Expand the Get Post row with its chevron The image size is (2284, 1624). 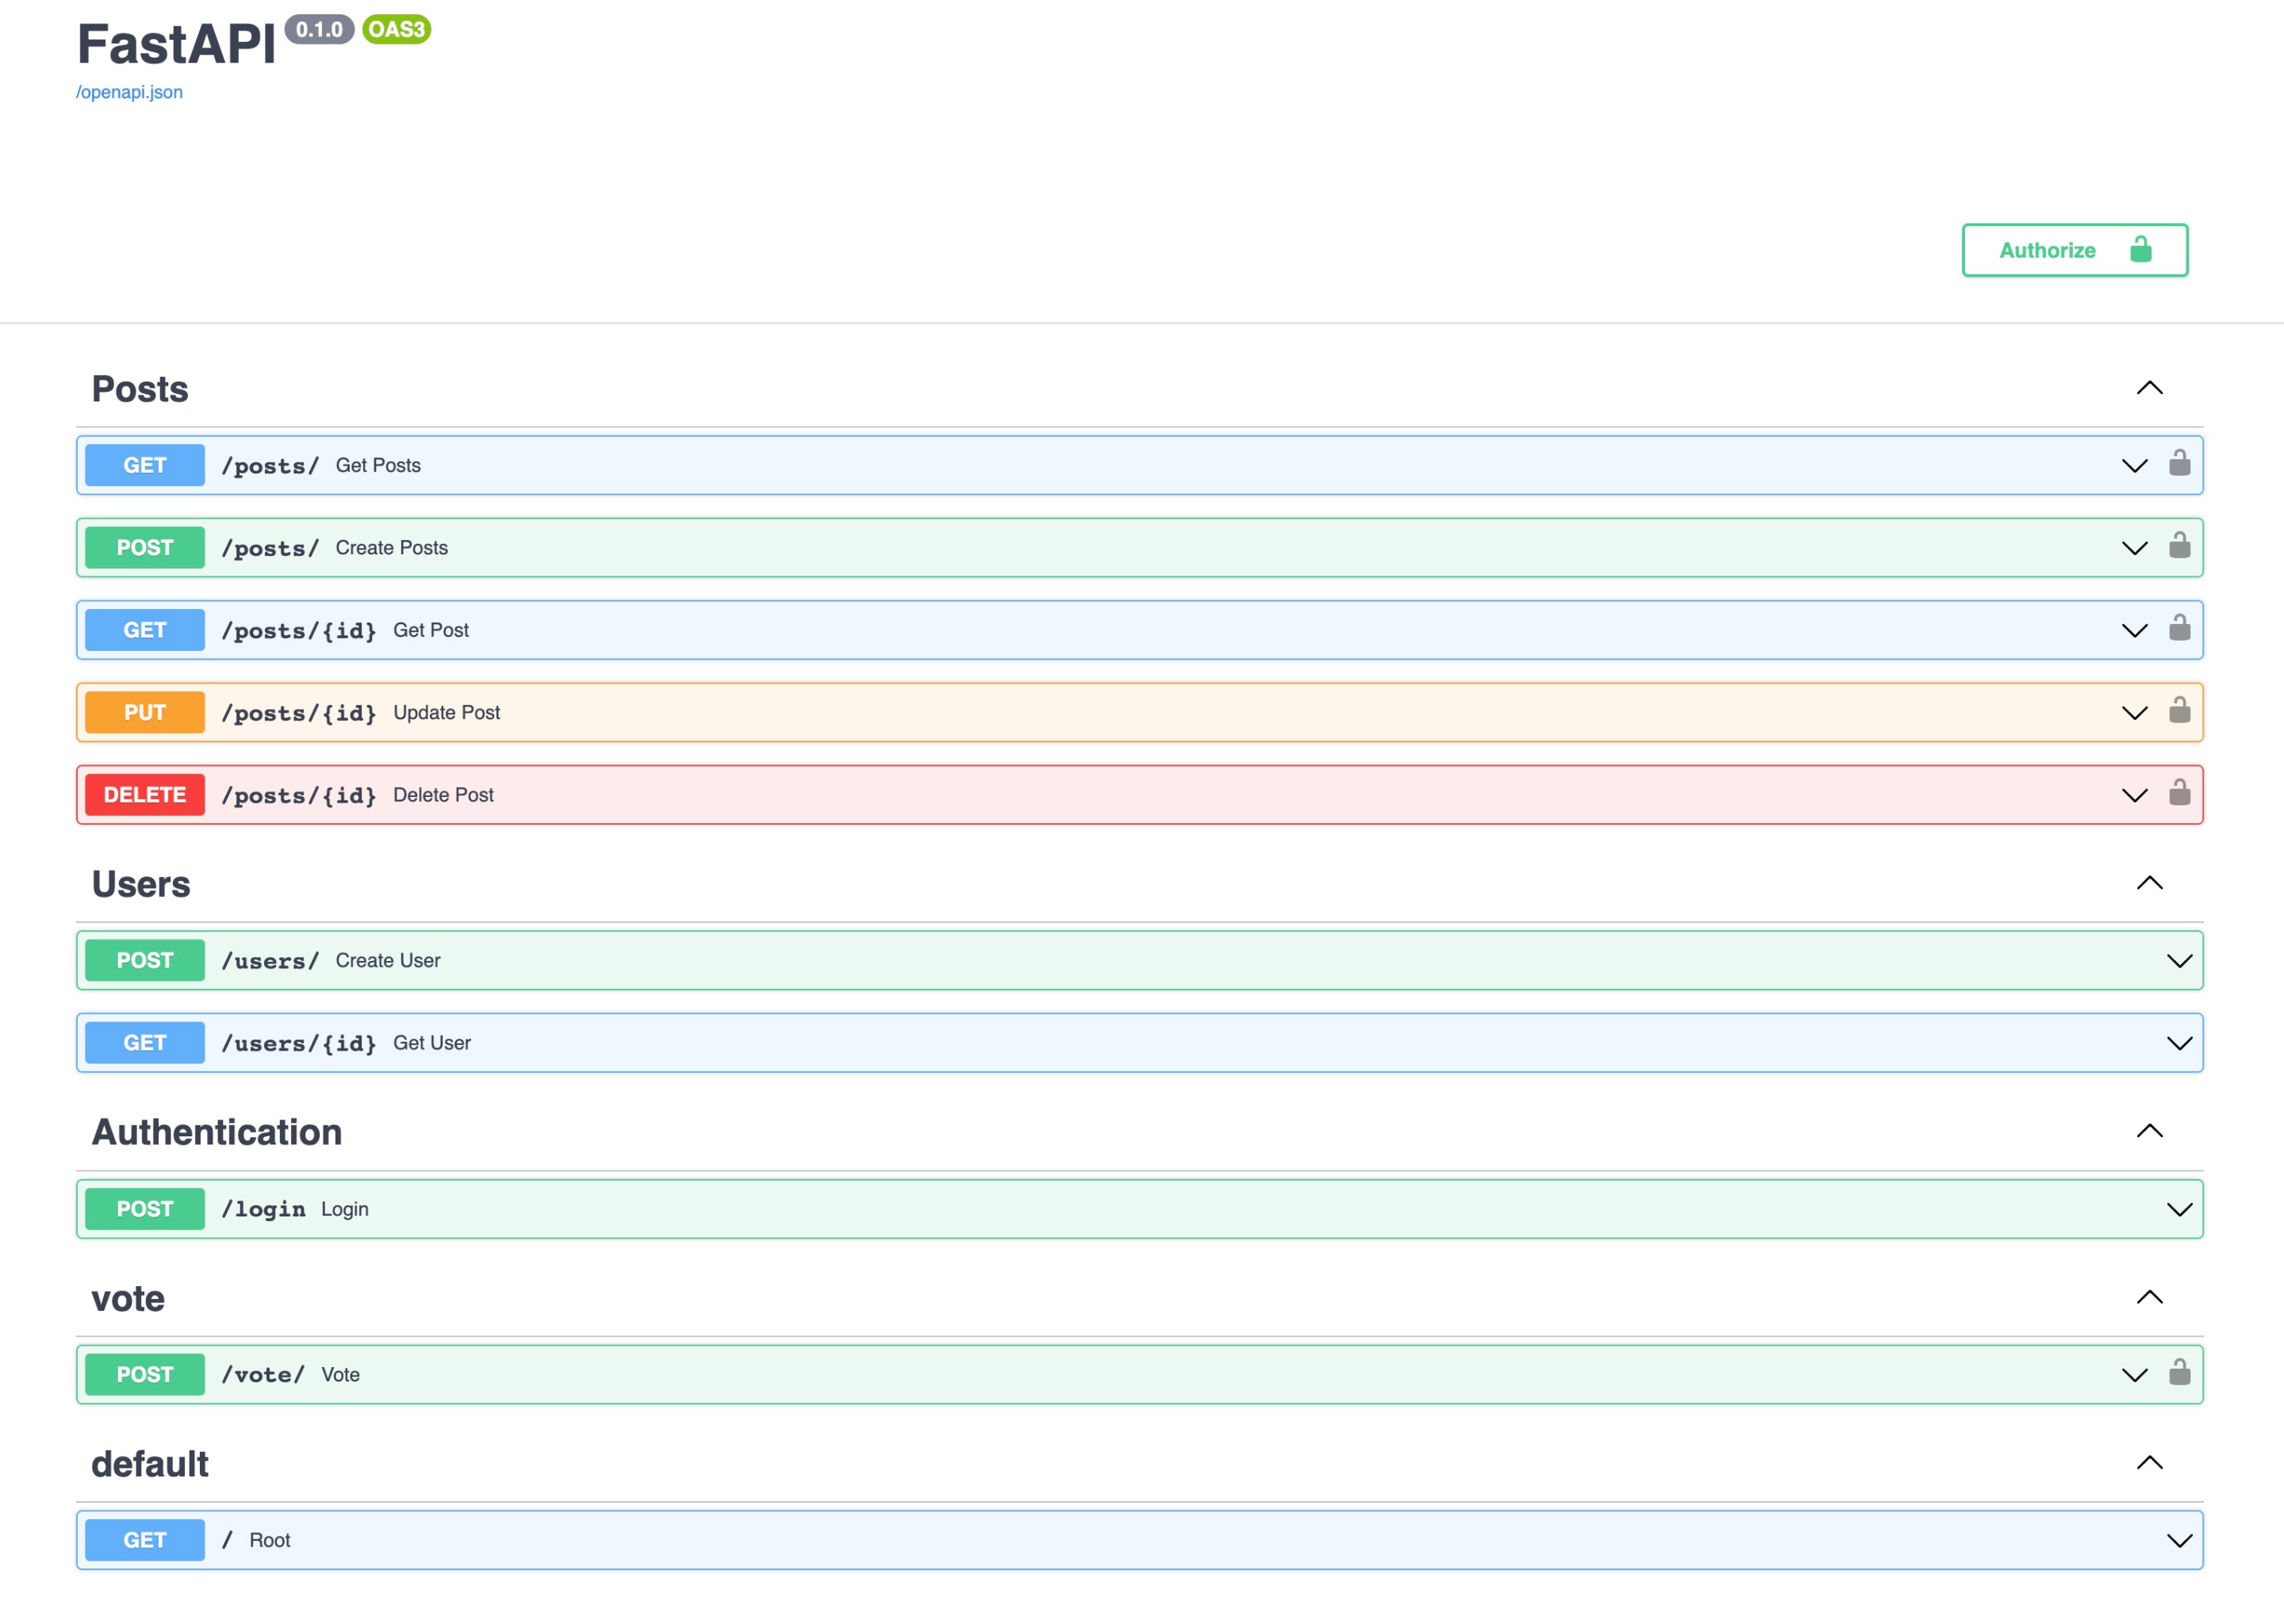coord(2134,631)
